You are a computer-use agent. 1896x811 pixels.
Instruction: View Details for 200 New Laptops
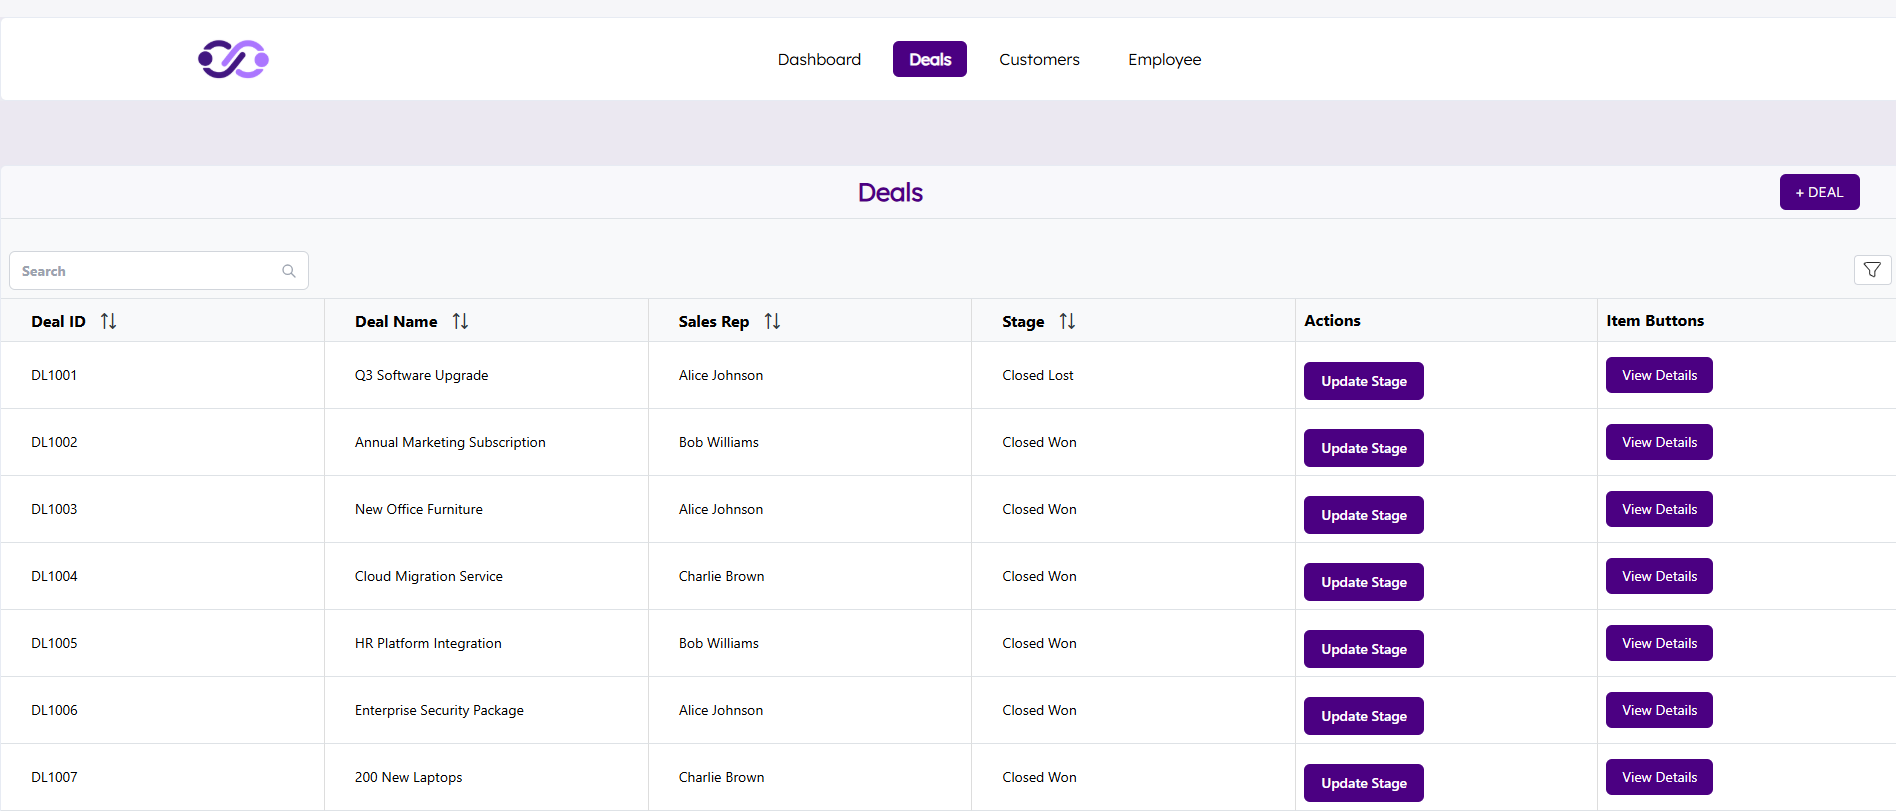tap(1659, 777)
